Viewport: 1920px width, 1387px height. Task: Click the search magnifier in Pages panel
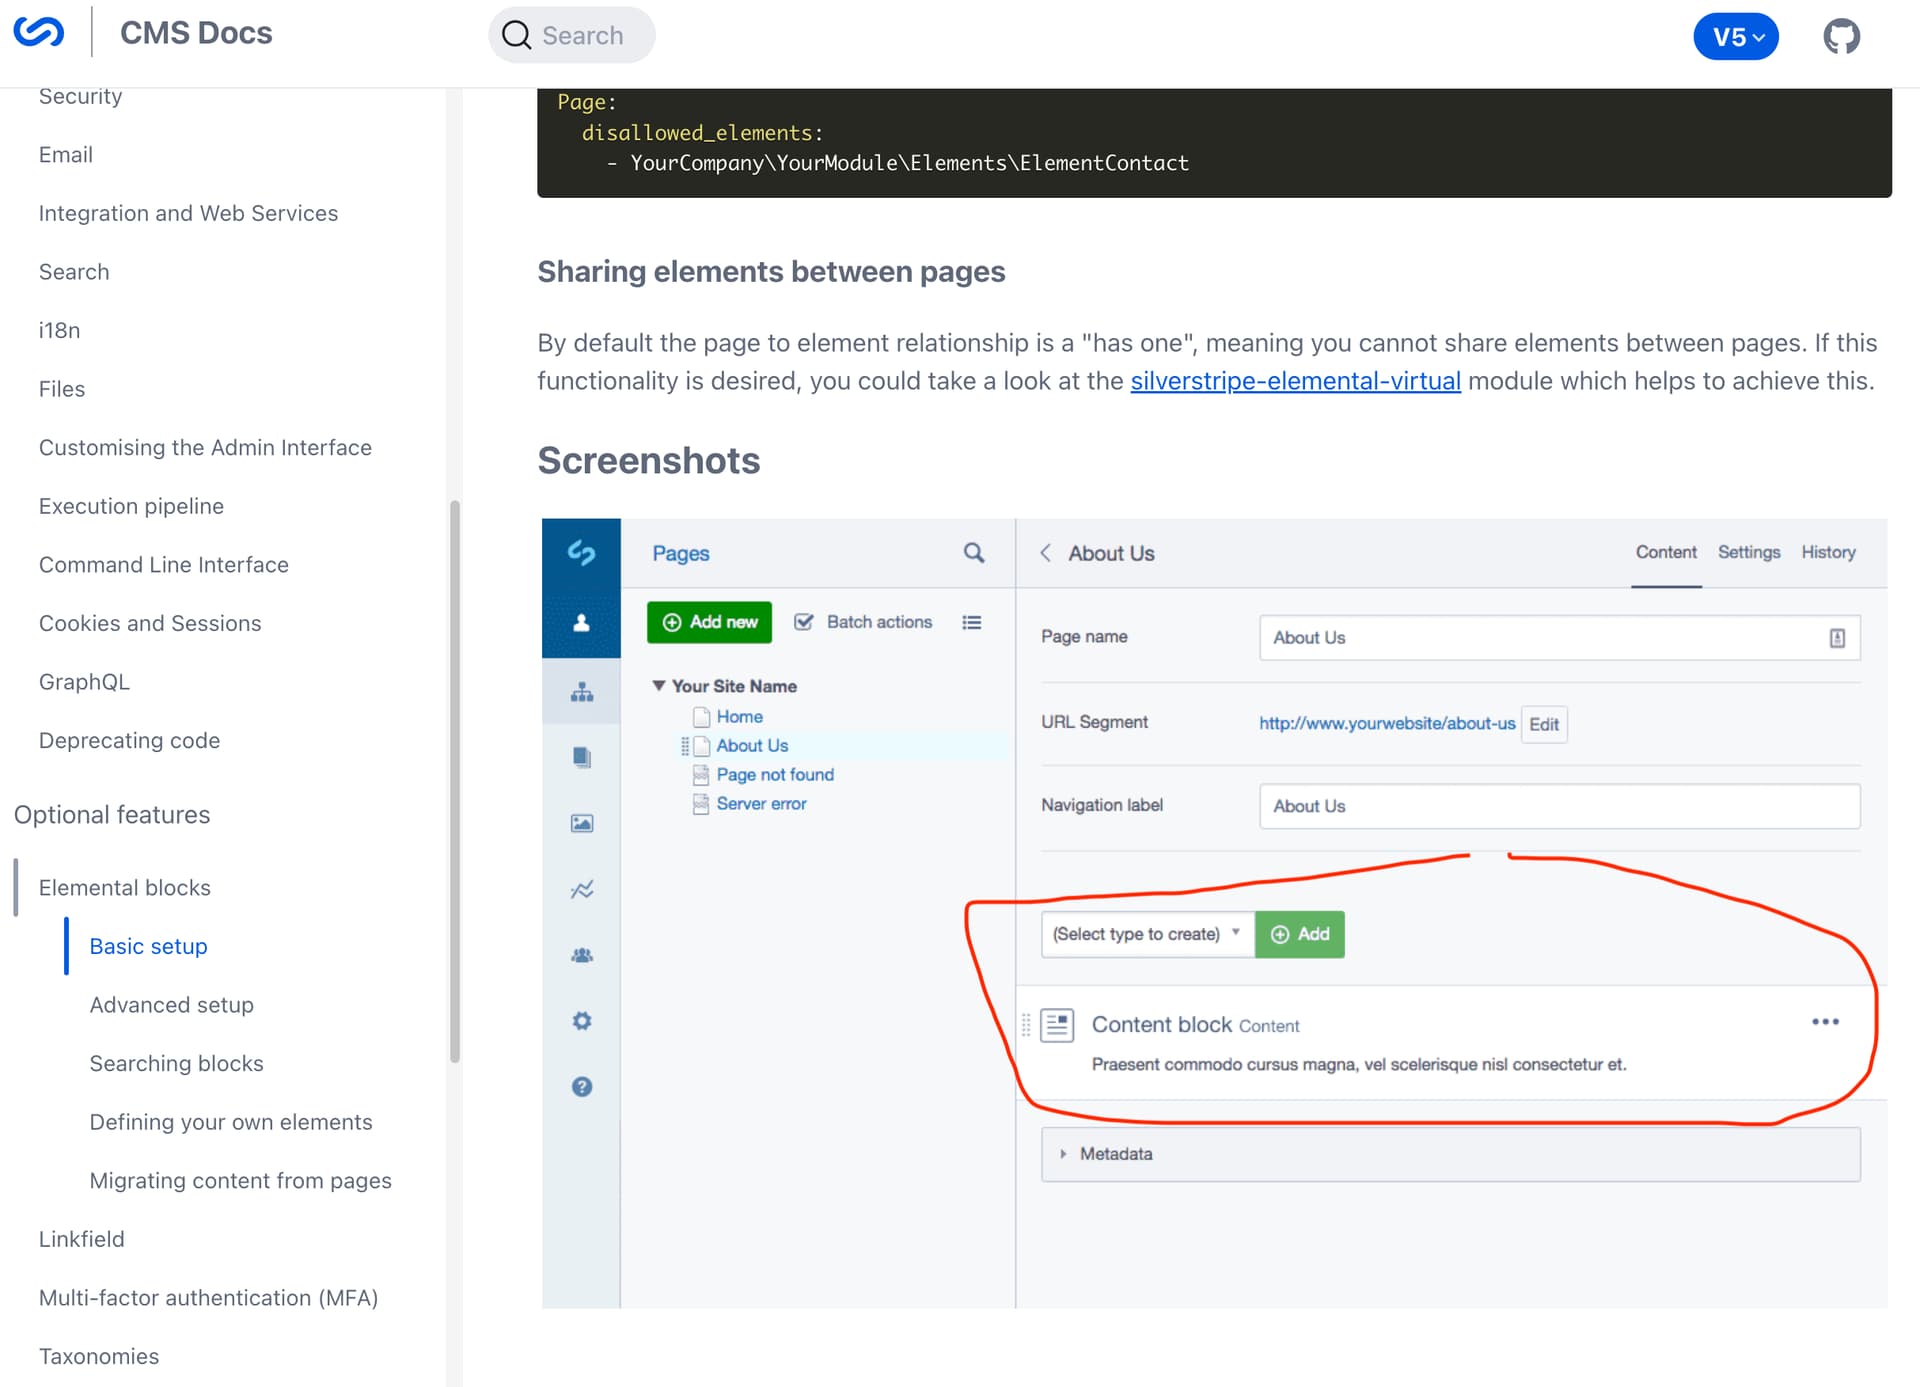[x=973, y=553]
